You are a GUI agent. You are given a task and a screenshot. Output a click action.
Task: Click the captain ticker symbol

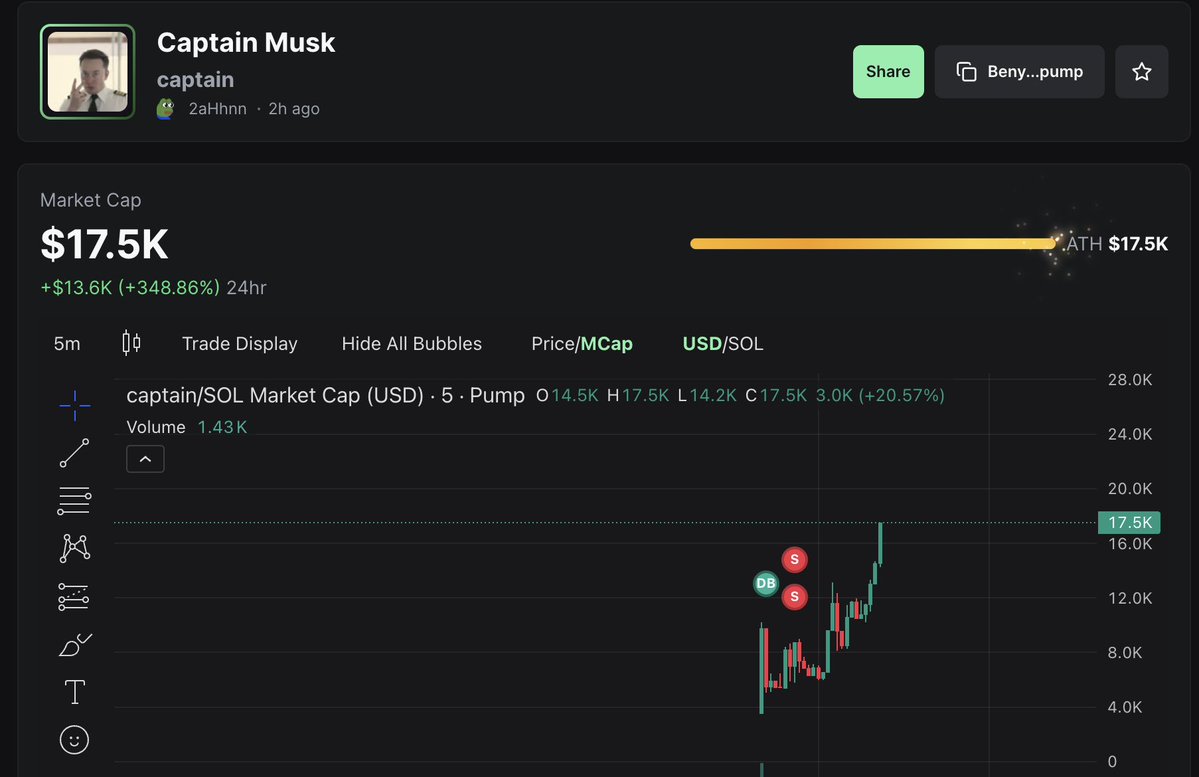(195, 80)
